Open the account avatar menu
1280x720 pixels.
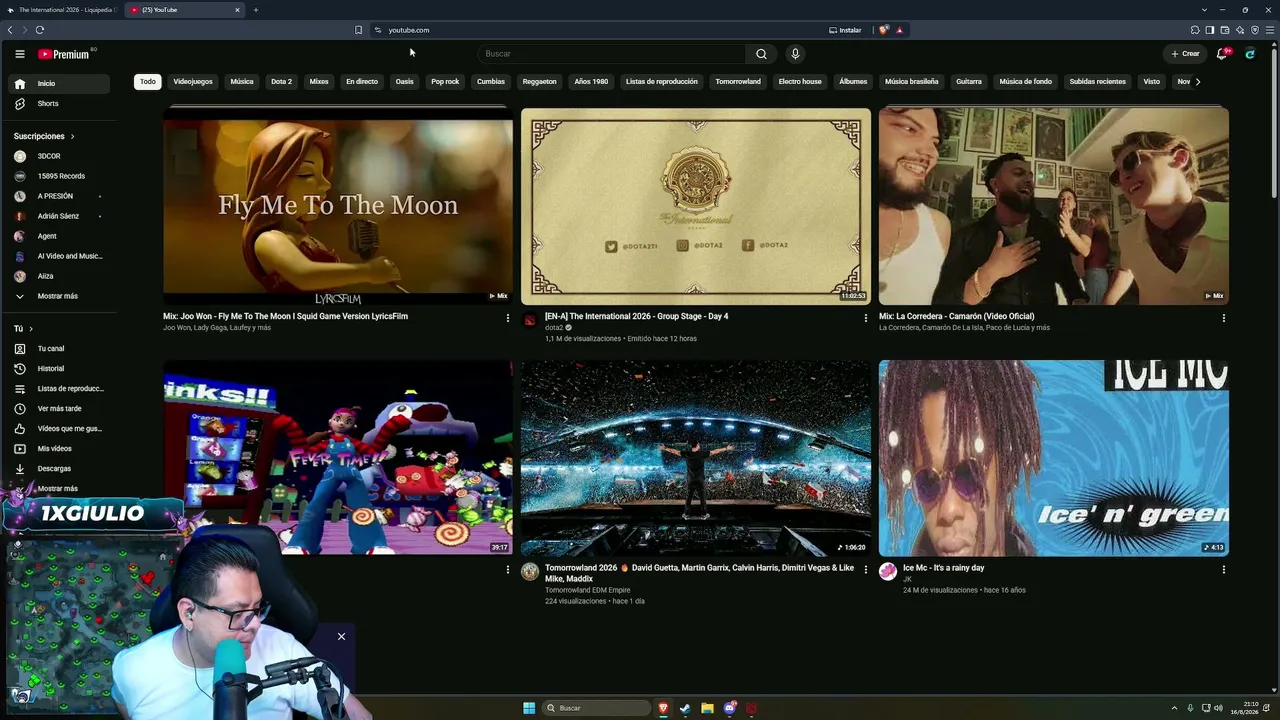tap(1250, 54)
